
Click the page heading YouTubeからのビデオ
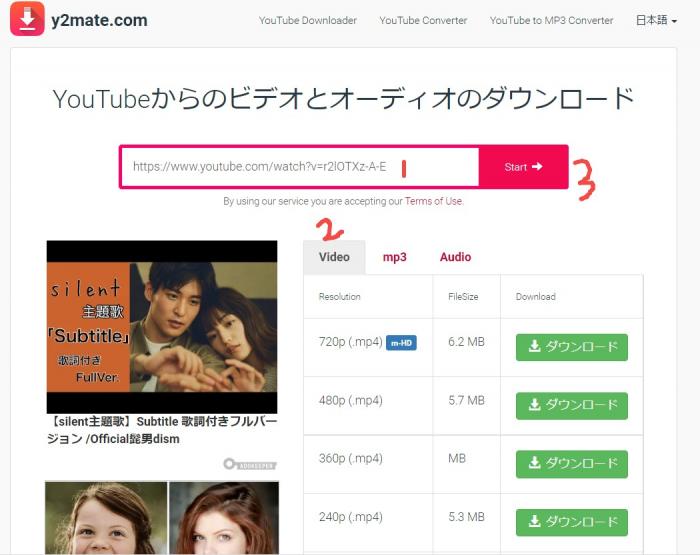click(x=343, y=99)
